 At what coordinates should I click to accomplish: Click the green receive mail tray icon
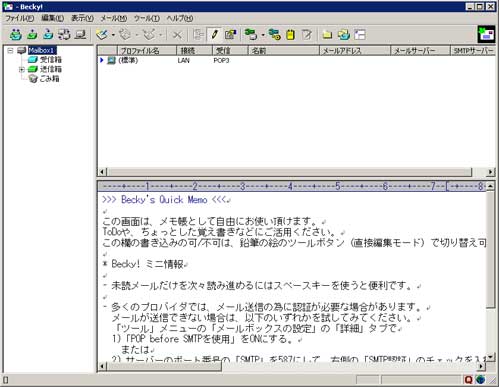[32, 34]
